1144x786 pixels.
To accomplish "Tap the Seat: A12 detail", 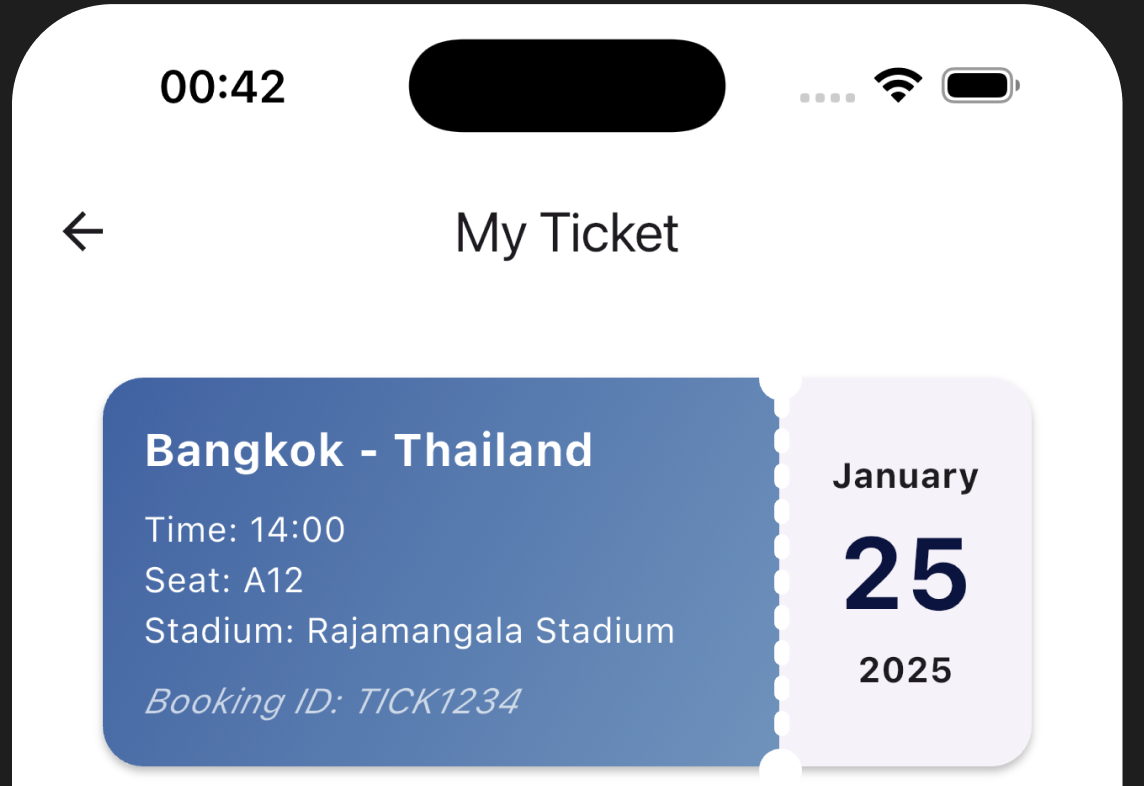I will point(224,580).
